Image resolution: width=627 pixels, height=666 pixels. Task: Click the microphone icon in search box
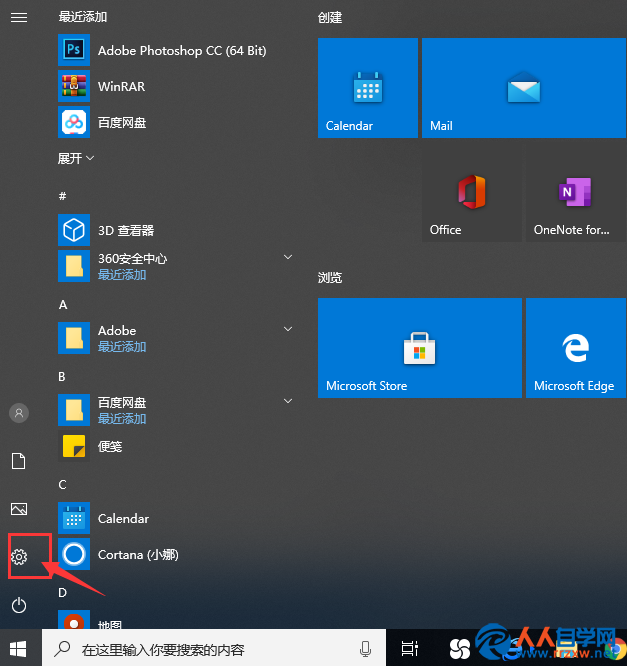365,649
